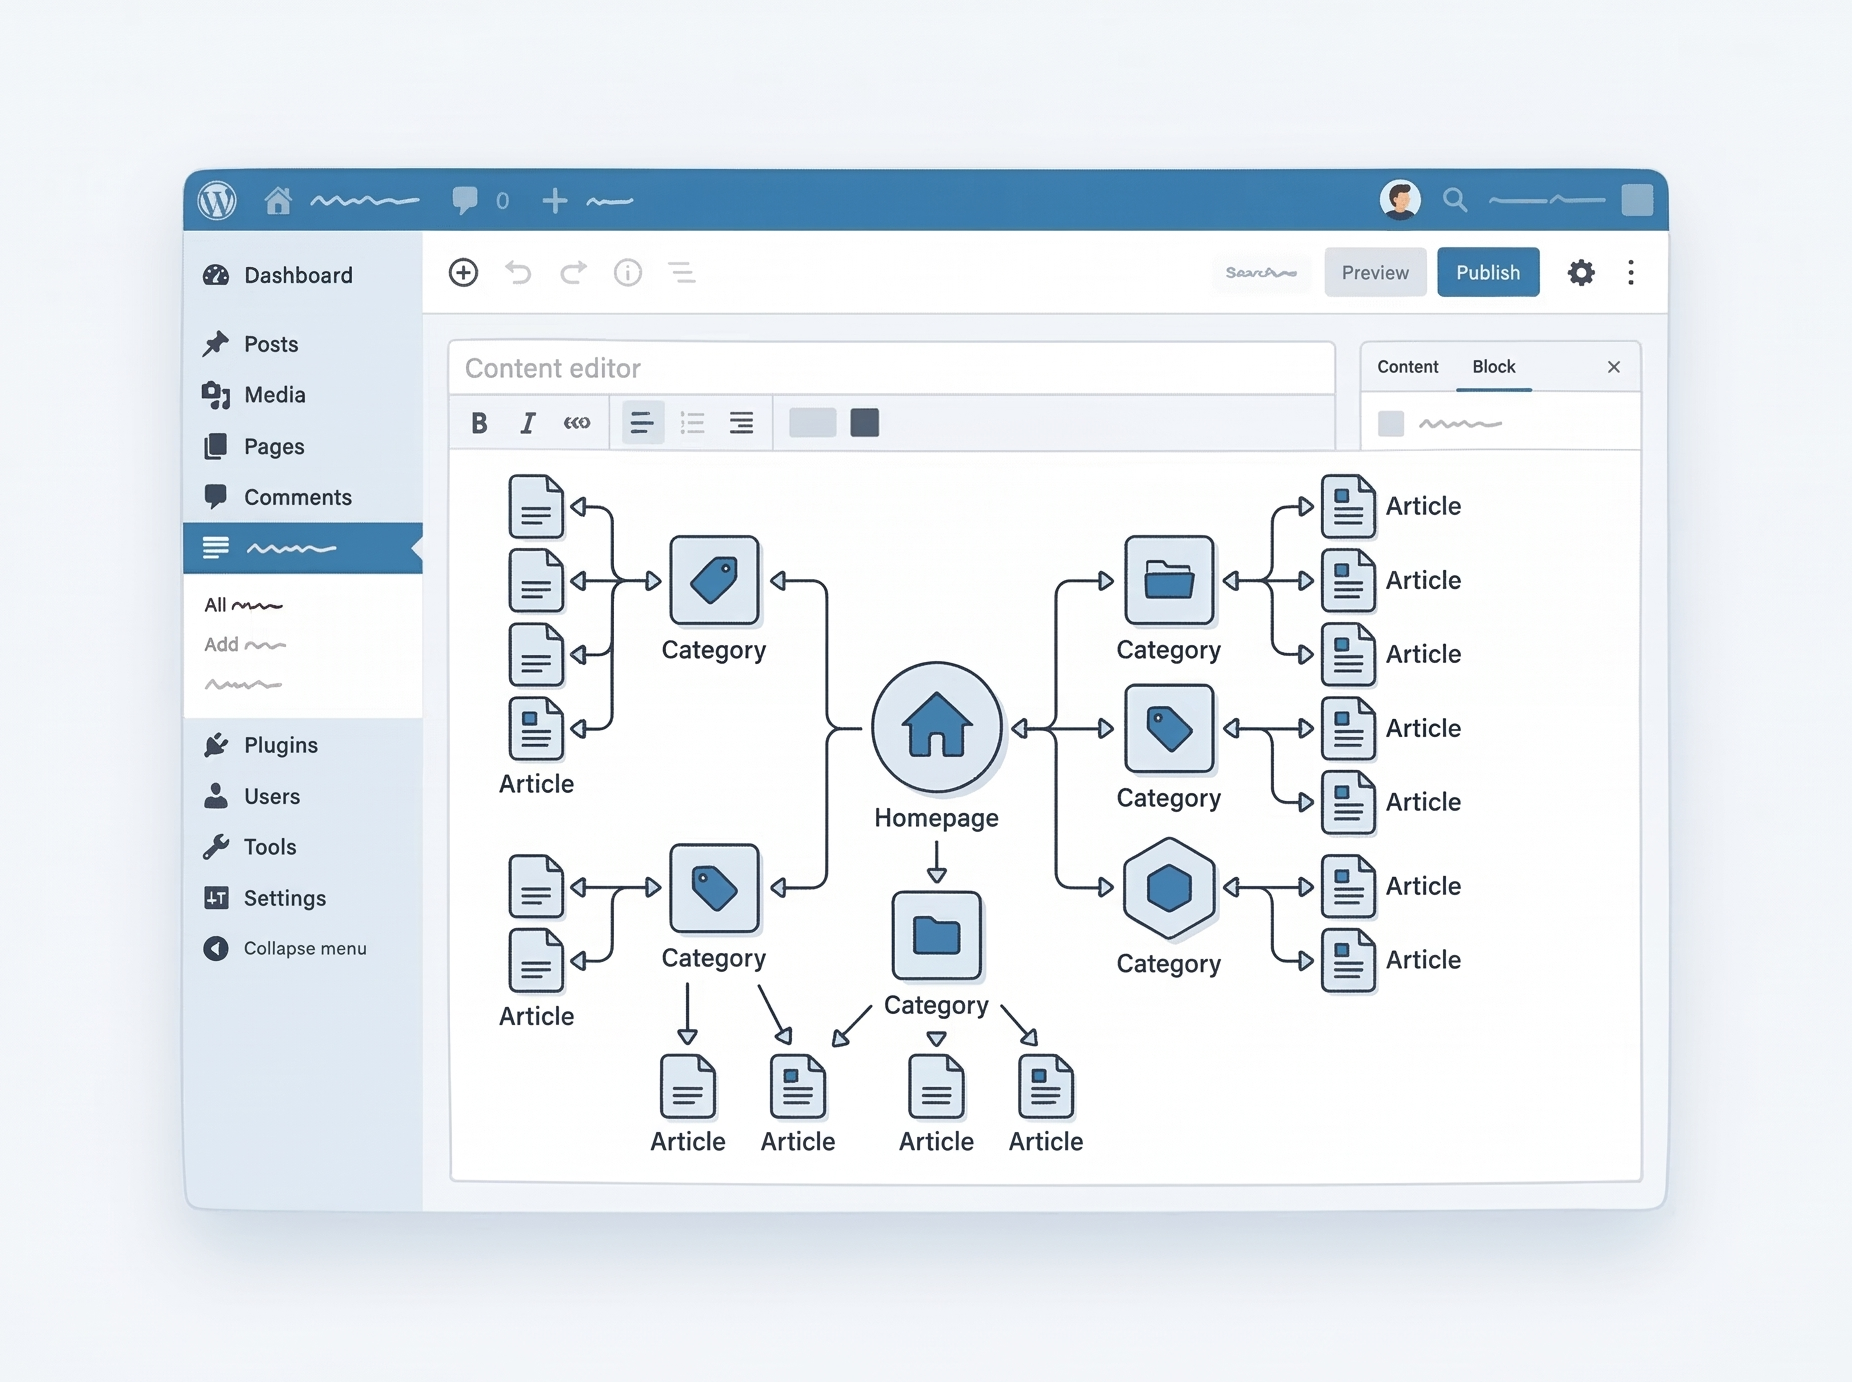Click the WordPress logo icon
1852x1382 pixels.
coord(217,201)
